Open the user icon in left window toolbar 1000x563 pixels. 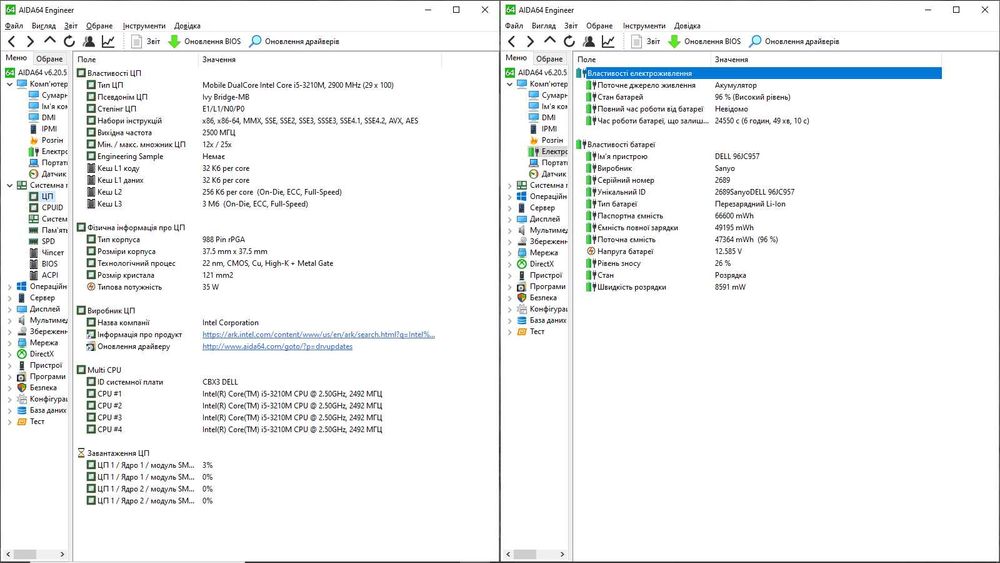click(x=89, y=41)
